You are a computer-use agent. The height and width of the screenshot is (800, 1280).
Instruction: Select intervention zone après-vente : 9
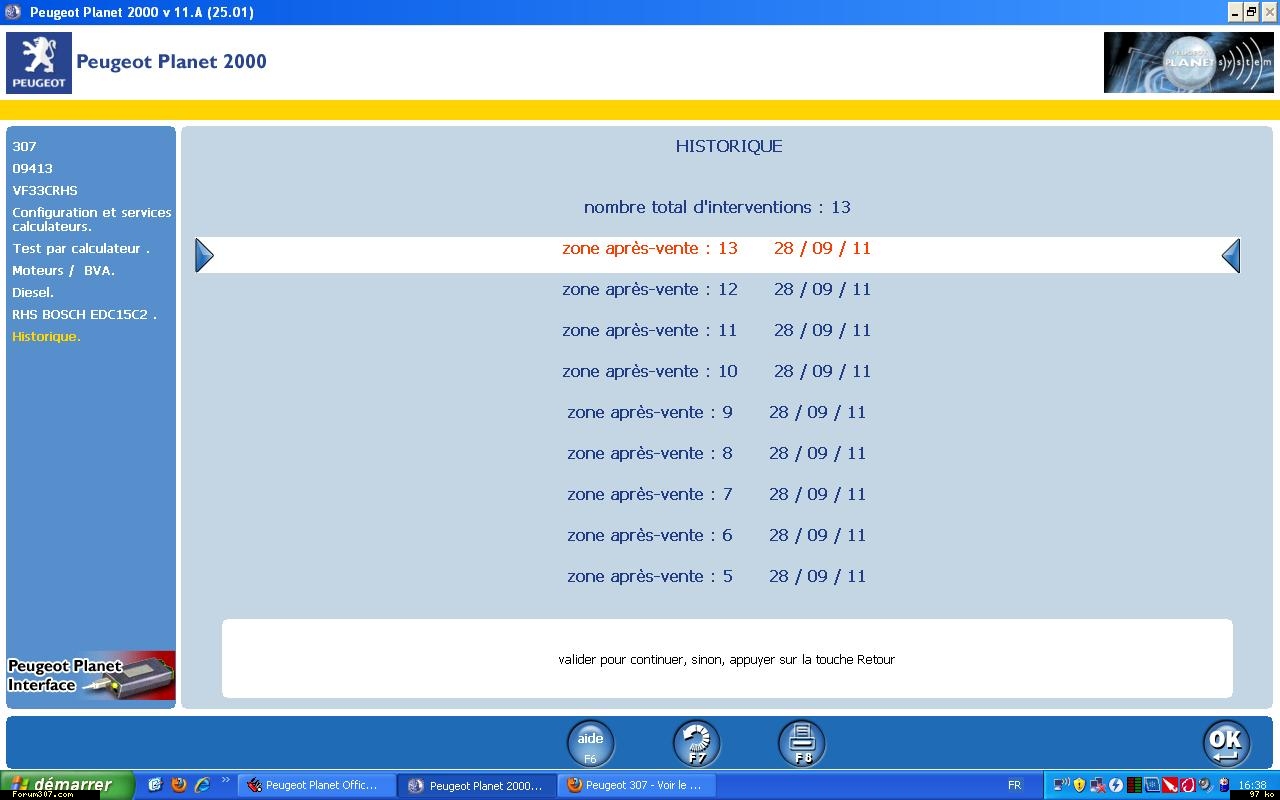click(716, 412)
